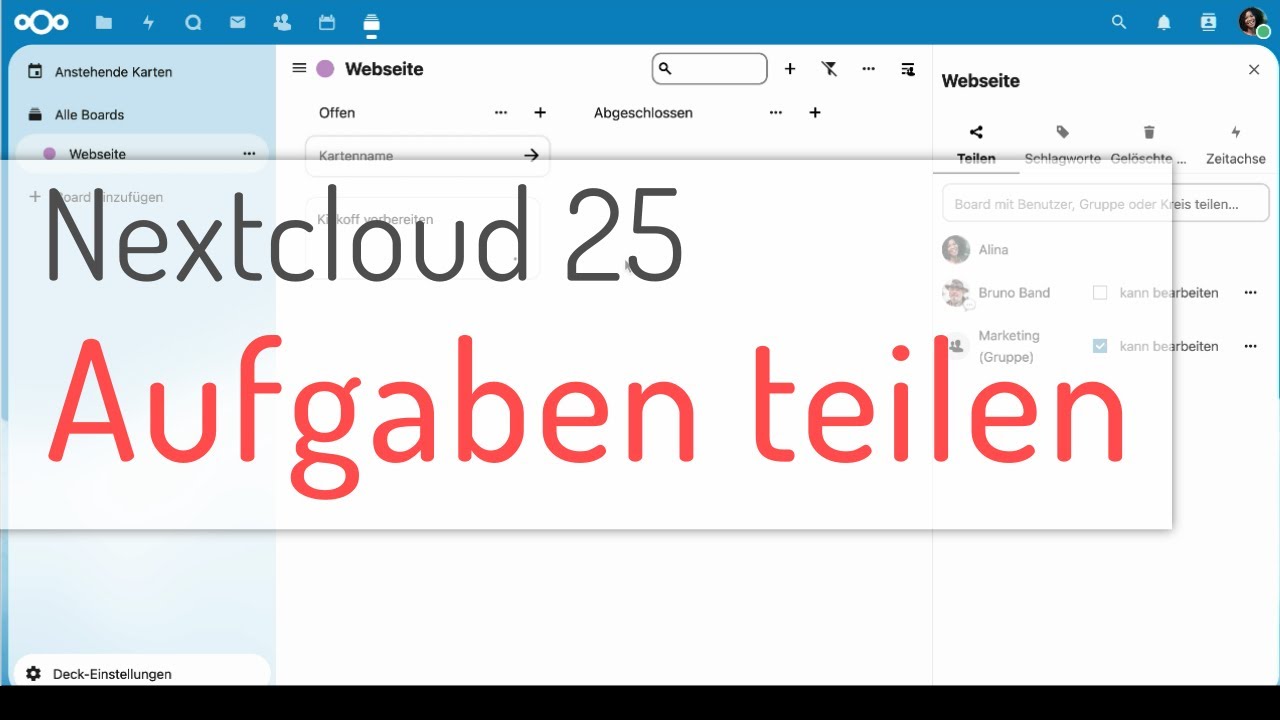Image resolution: width=1280 pixels, height=720 pixels.
Task: Switch to the Zeitachse tab
Action: [x=1236, y=145]
